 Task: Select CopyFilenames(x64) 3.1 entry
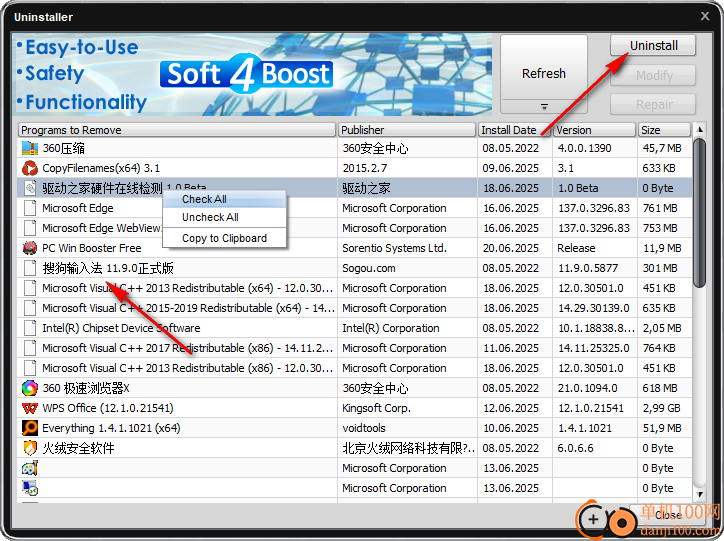101,168
